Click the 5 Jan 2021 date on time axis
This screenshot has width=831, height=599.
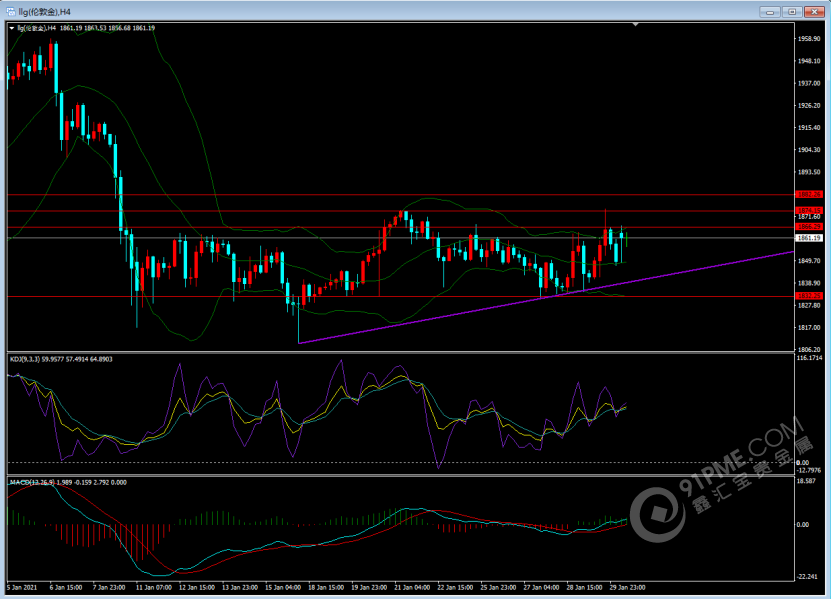(23, 586)
